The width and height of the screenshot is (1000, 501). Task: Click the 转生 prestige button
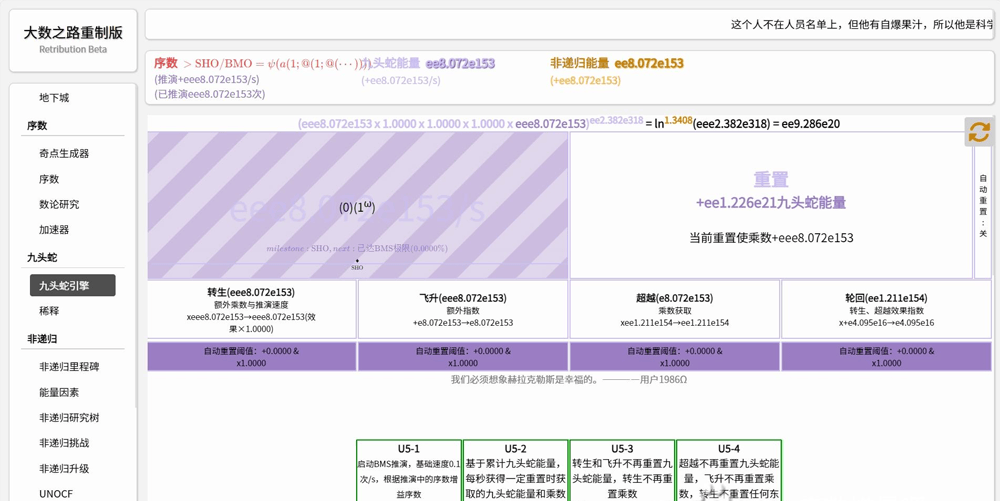click(x=251, y=310)
